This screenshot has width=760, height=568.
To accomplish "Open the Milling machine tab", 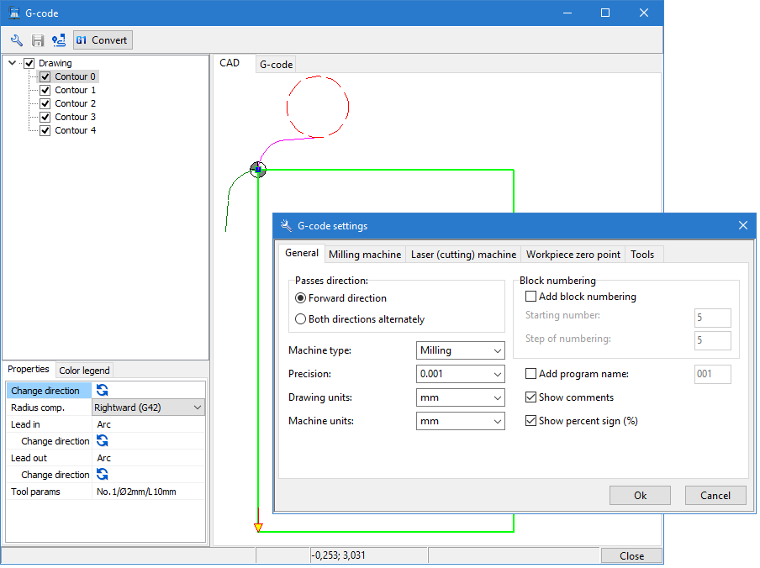I will [365, 254].
